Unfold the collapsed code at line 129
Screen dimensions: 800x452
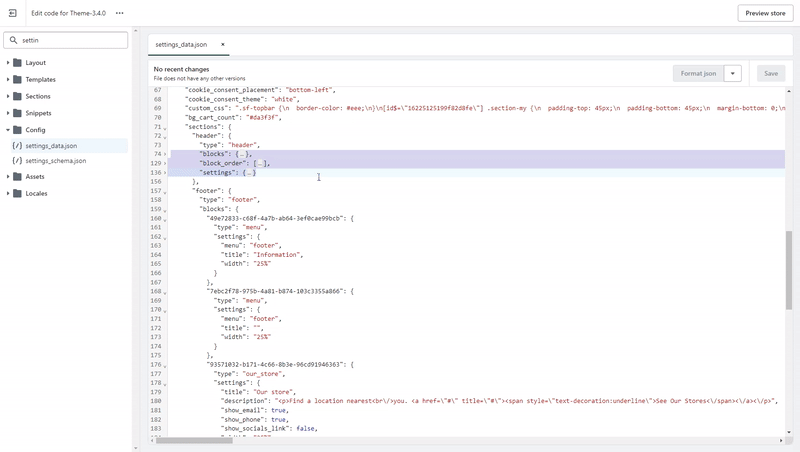coord(165,163)
